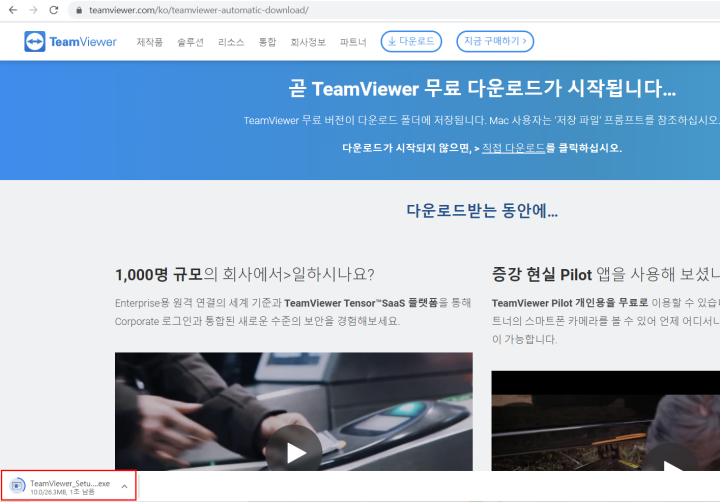Reload the page with refresh icon
Viewport: 720px width, 502px height.
[54, 10]
